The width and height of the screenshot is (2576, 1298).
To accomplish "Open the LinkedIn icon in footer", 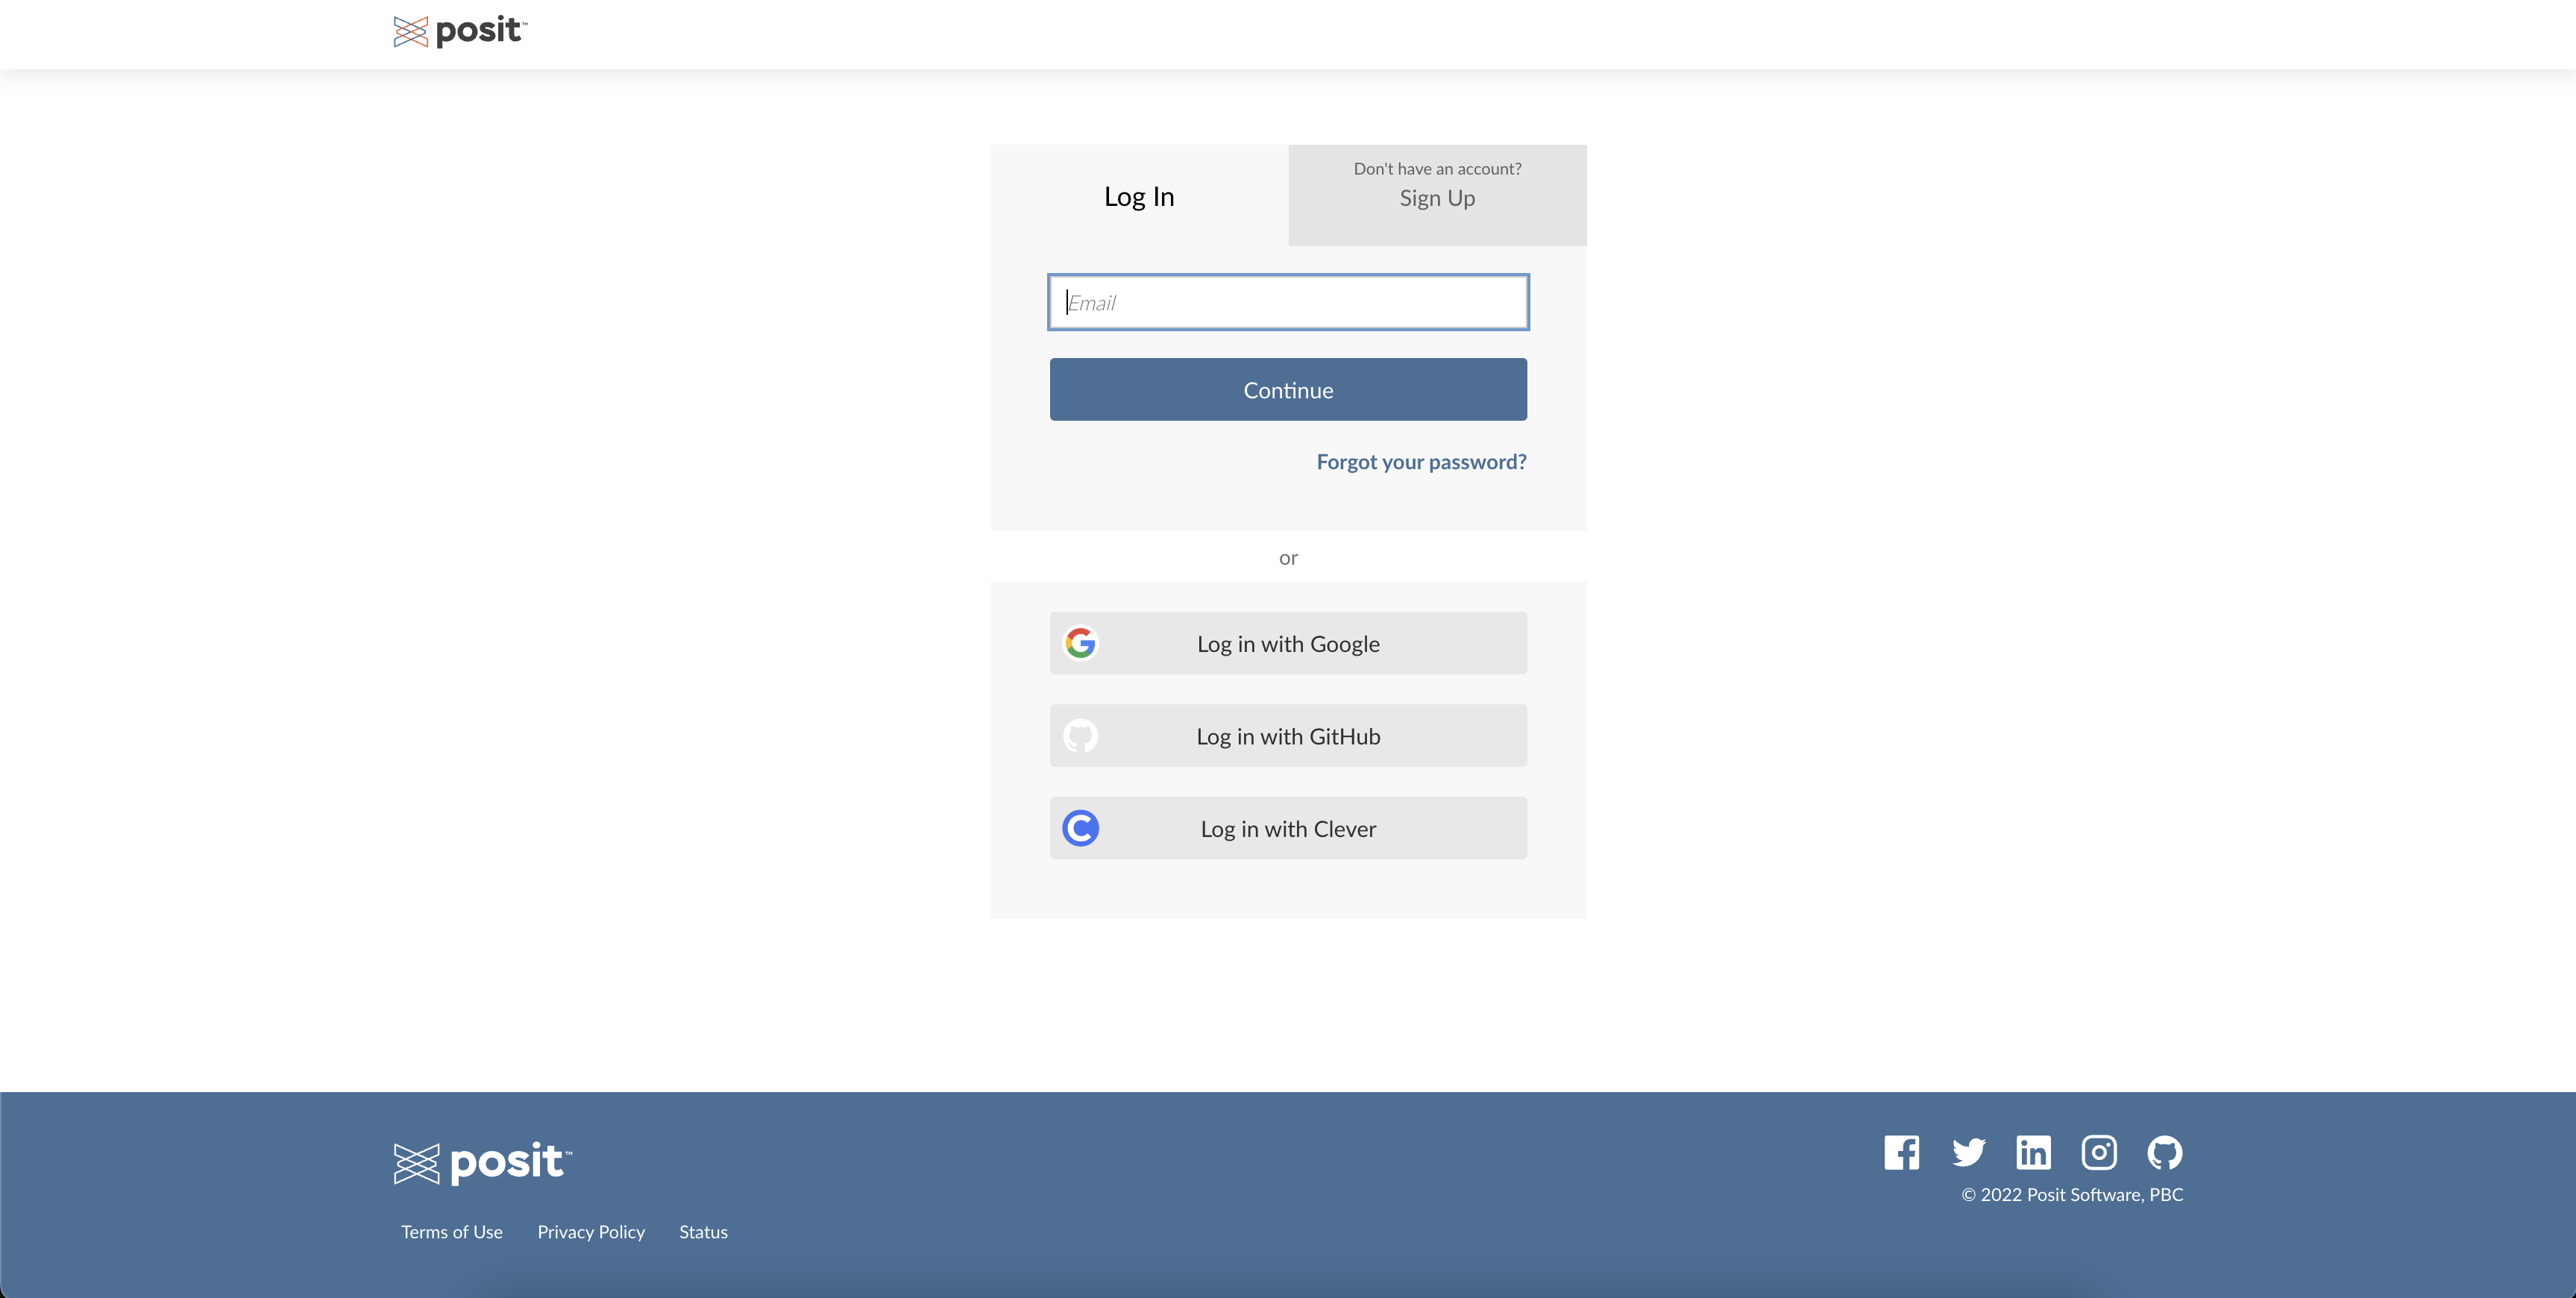I will [2033, 1152].
